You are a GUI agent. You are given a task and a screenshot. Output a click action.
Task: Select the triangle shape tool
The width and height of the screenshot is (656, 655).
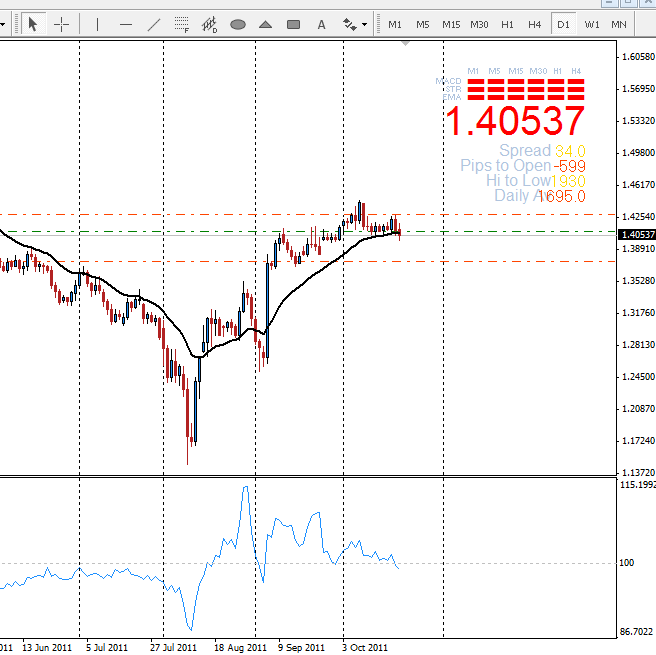point(266,24)
